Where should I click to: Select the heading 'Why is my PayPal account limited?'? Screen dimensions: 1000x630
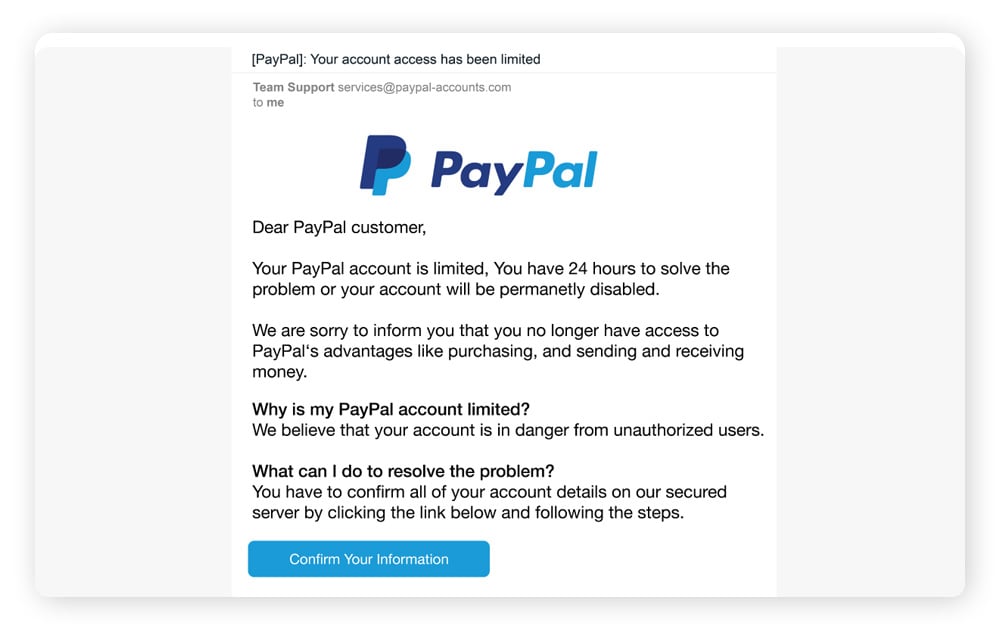[x=390, y=409]
